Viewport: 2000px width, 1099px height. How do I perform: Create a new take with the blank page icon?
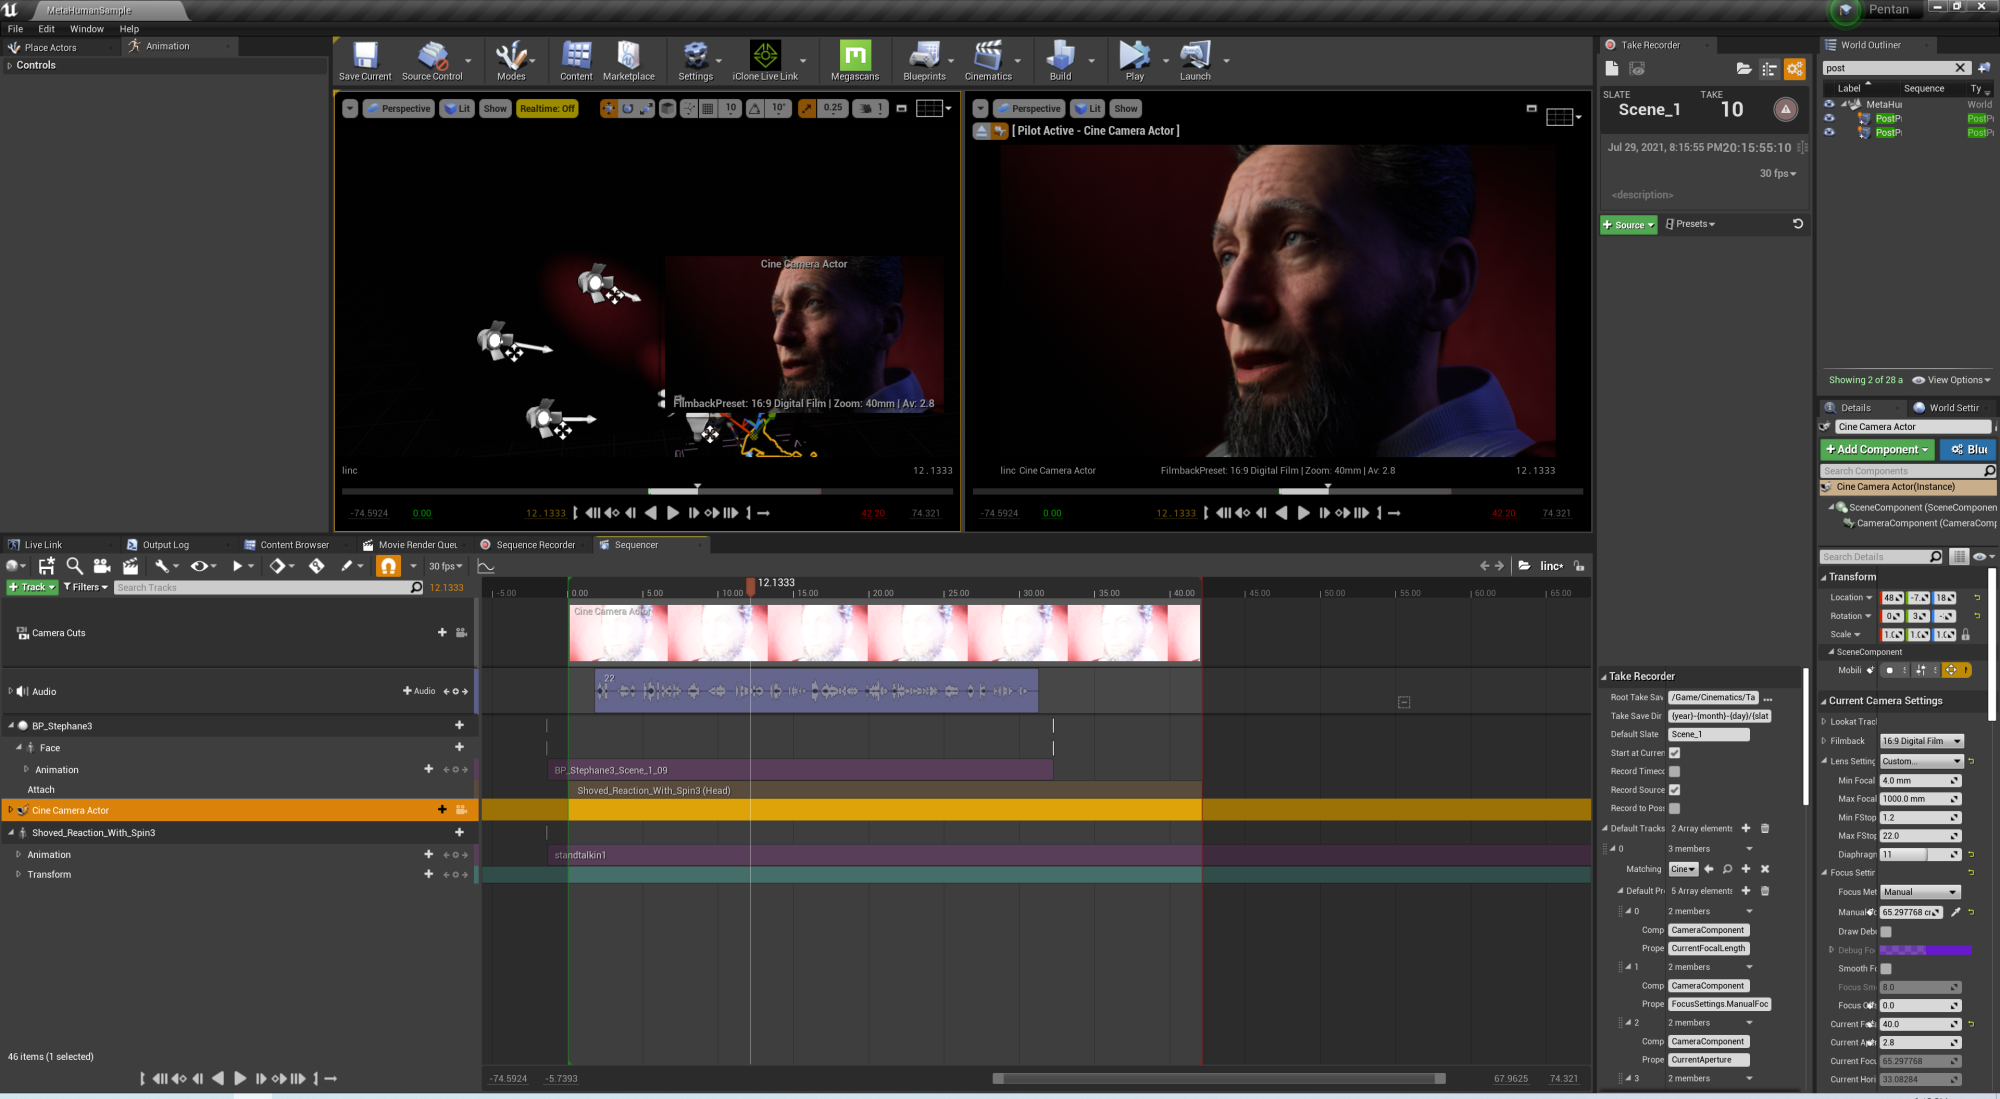pos(1612,68)
